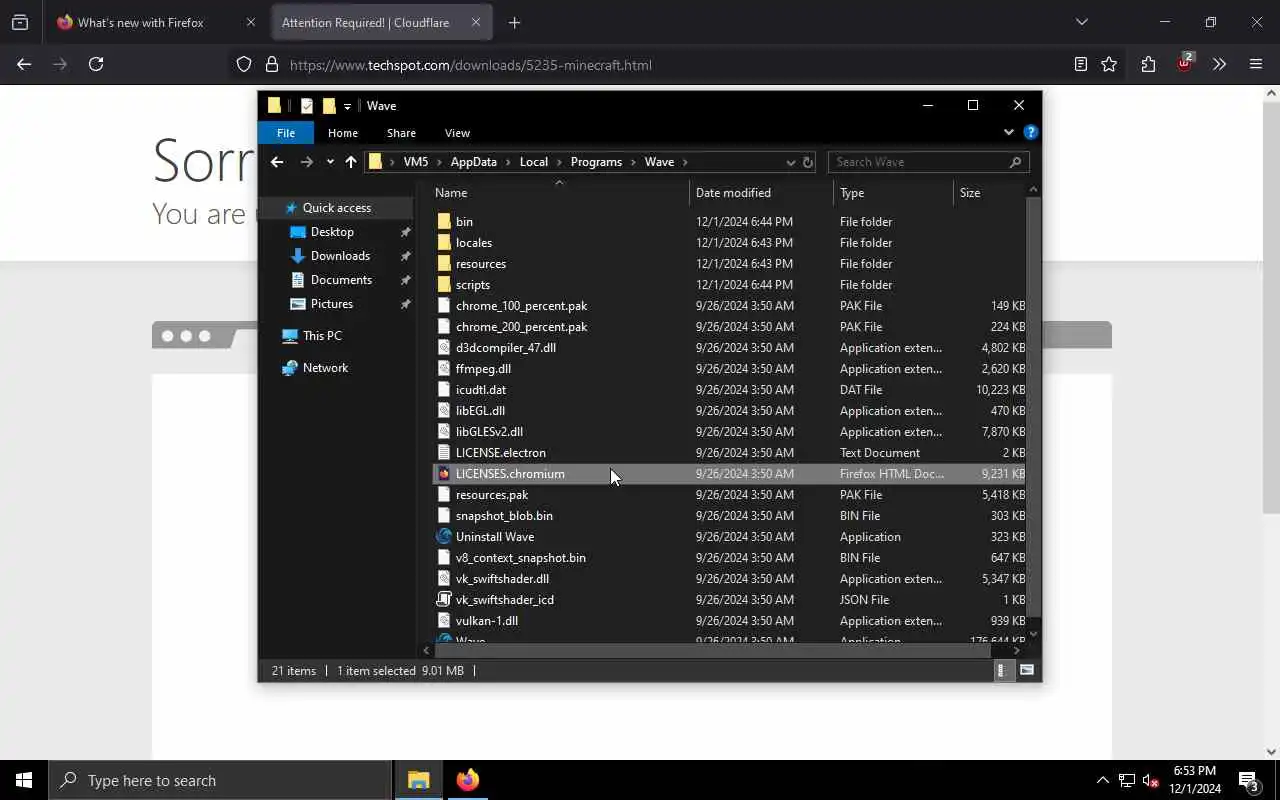Click Programs in the breadcrumb path
This screenshot has width=1280, height=800.
tap(596, 162)
